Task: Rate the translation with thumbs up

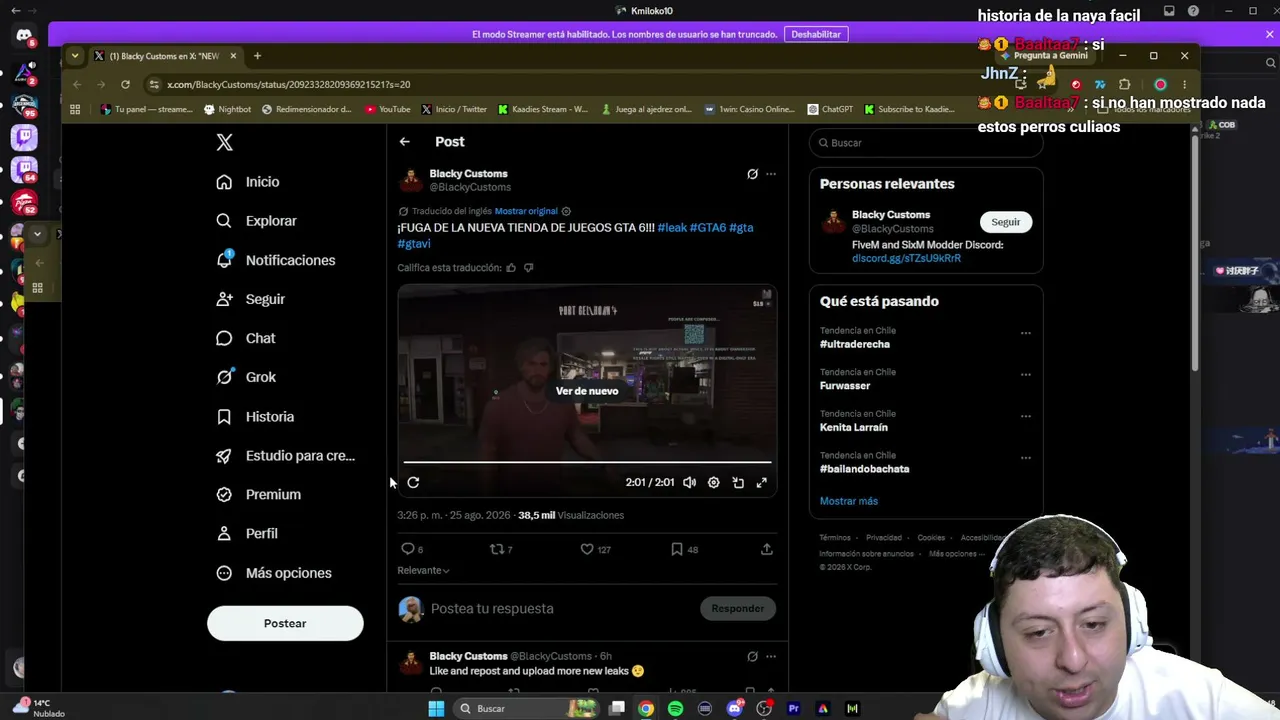Action: pos(511,268)
